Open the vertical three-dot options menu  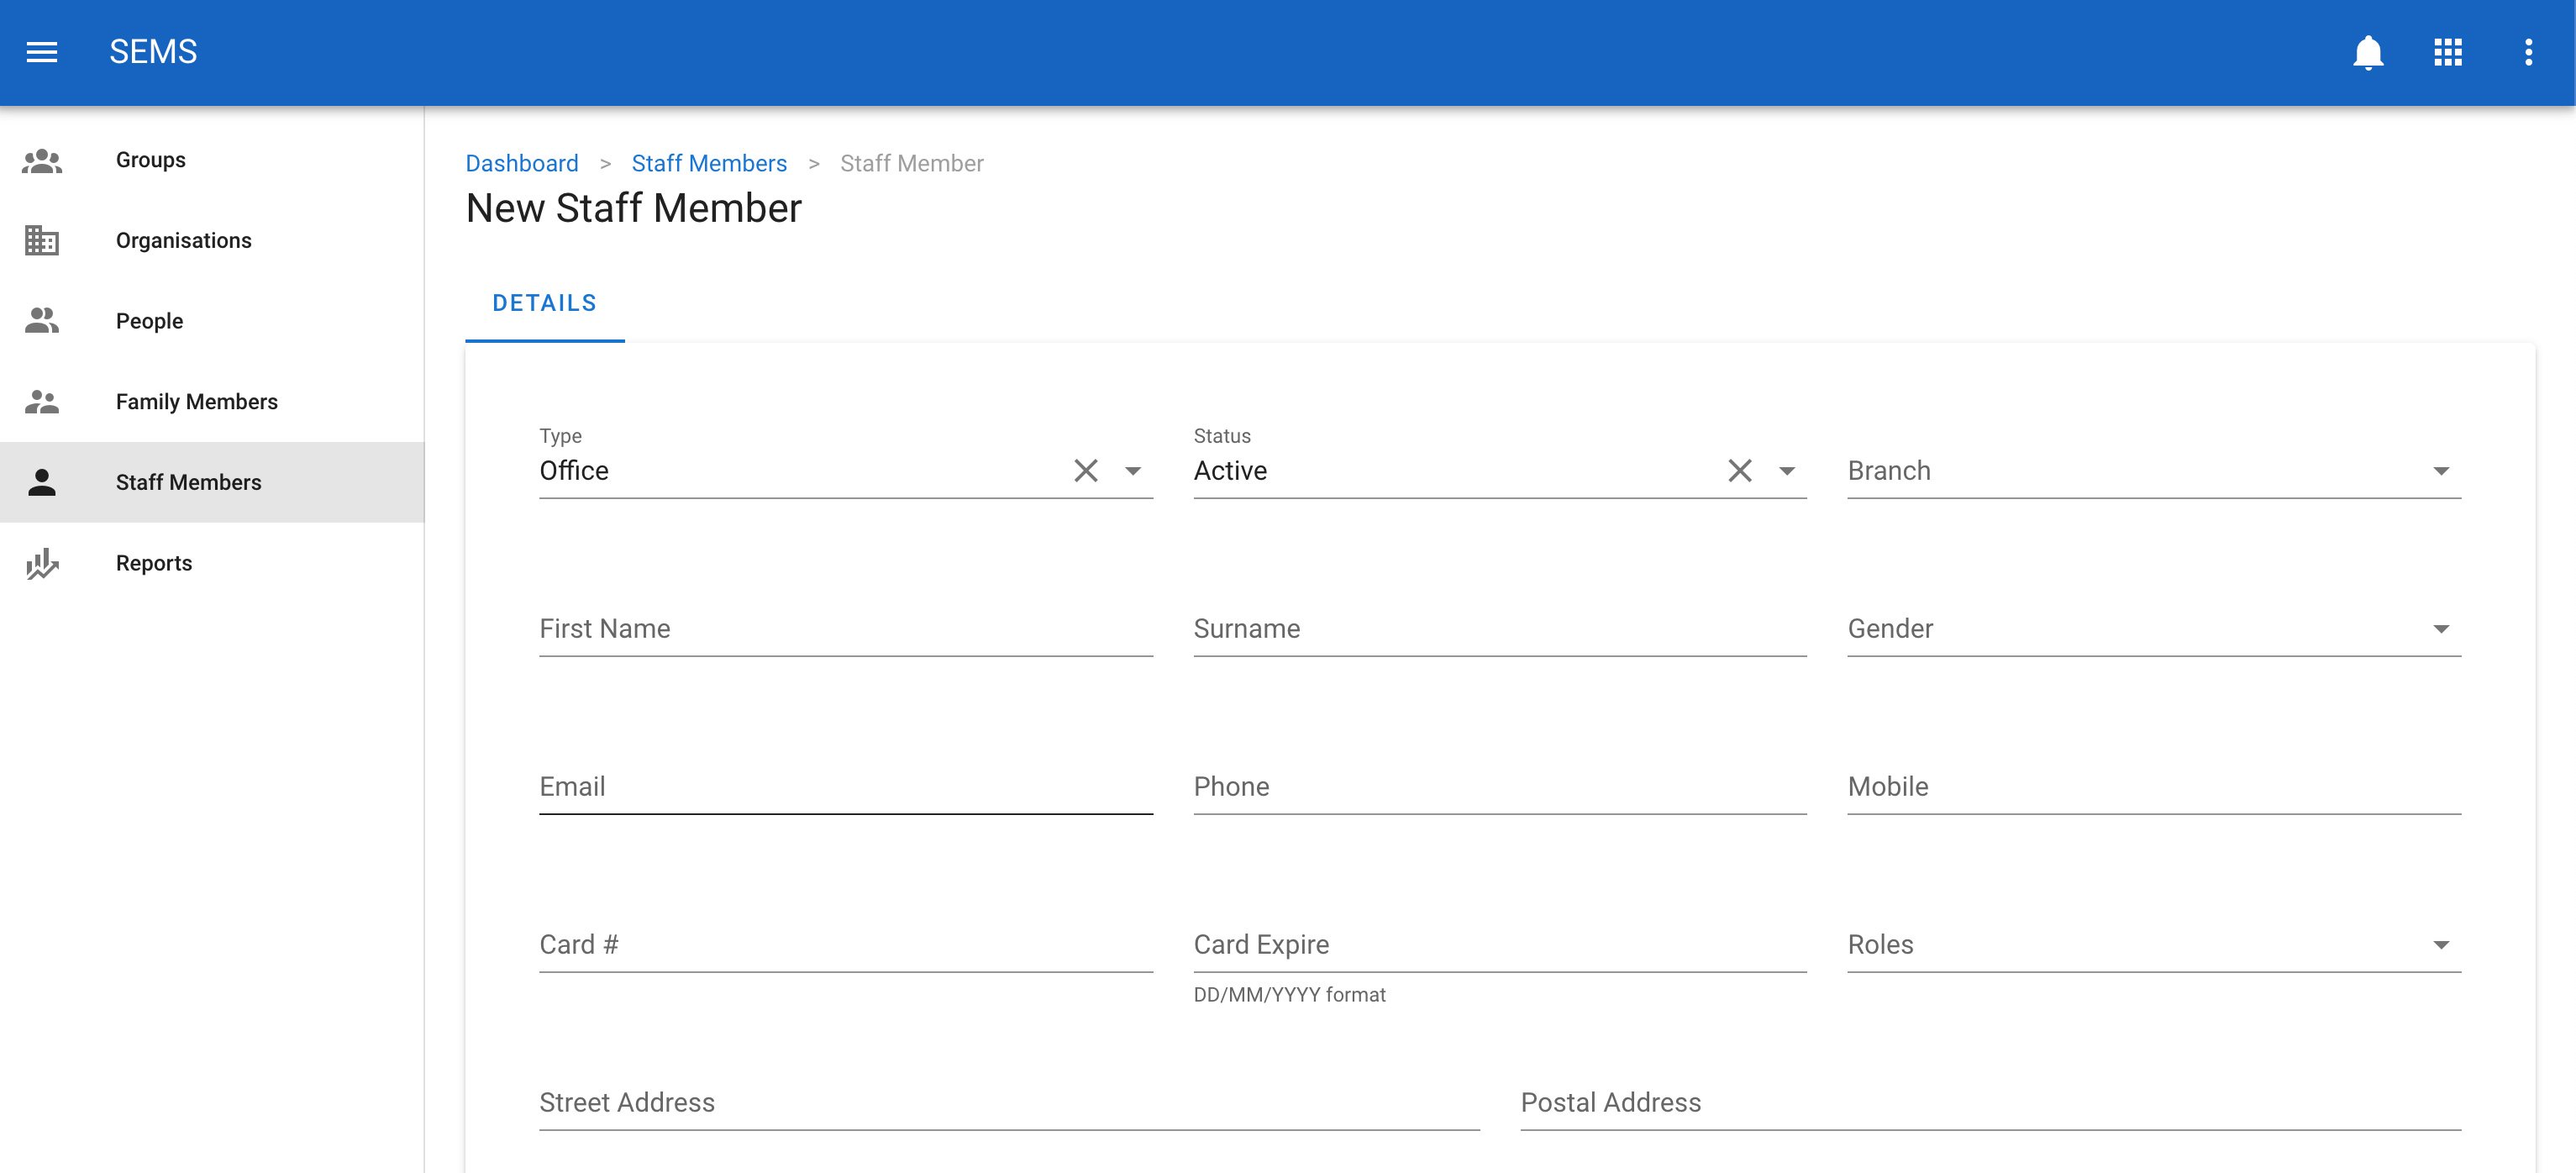coord(2527,52)
